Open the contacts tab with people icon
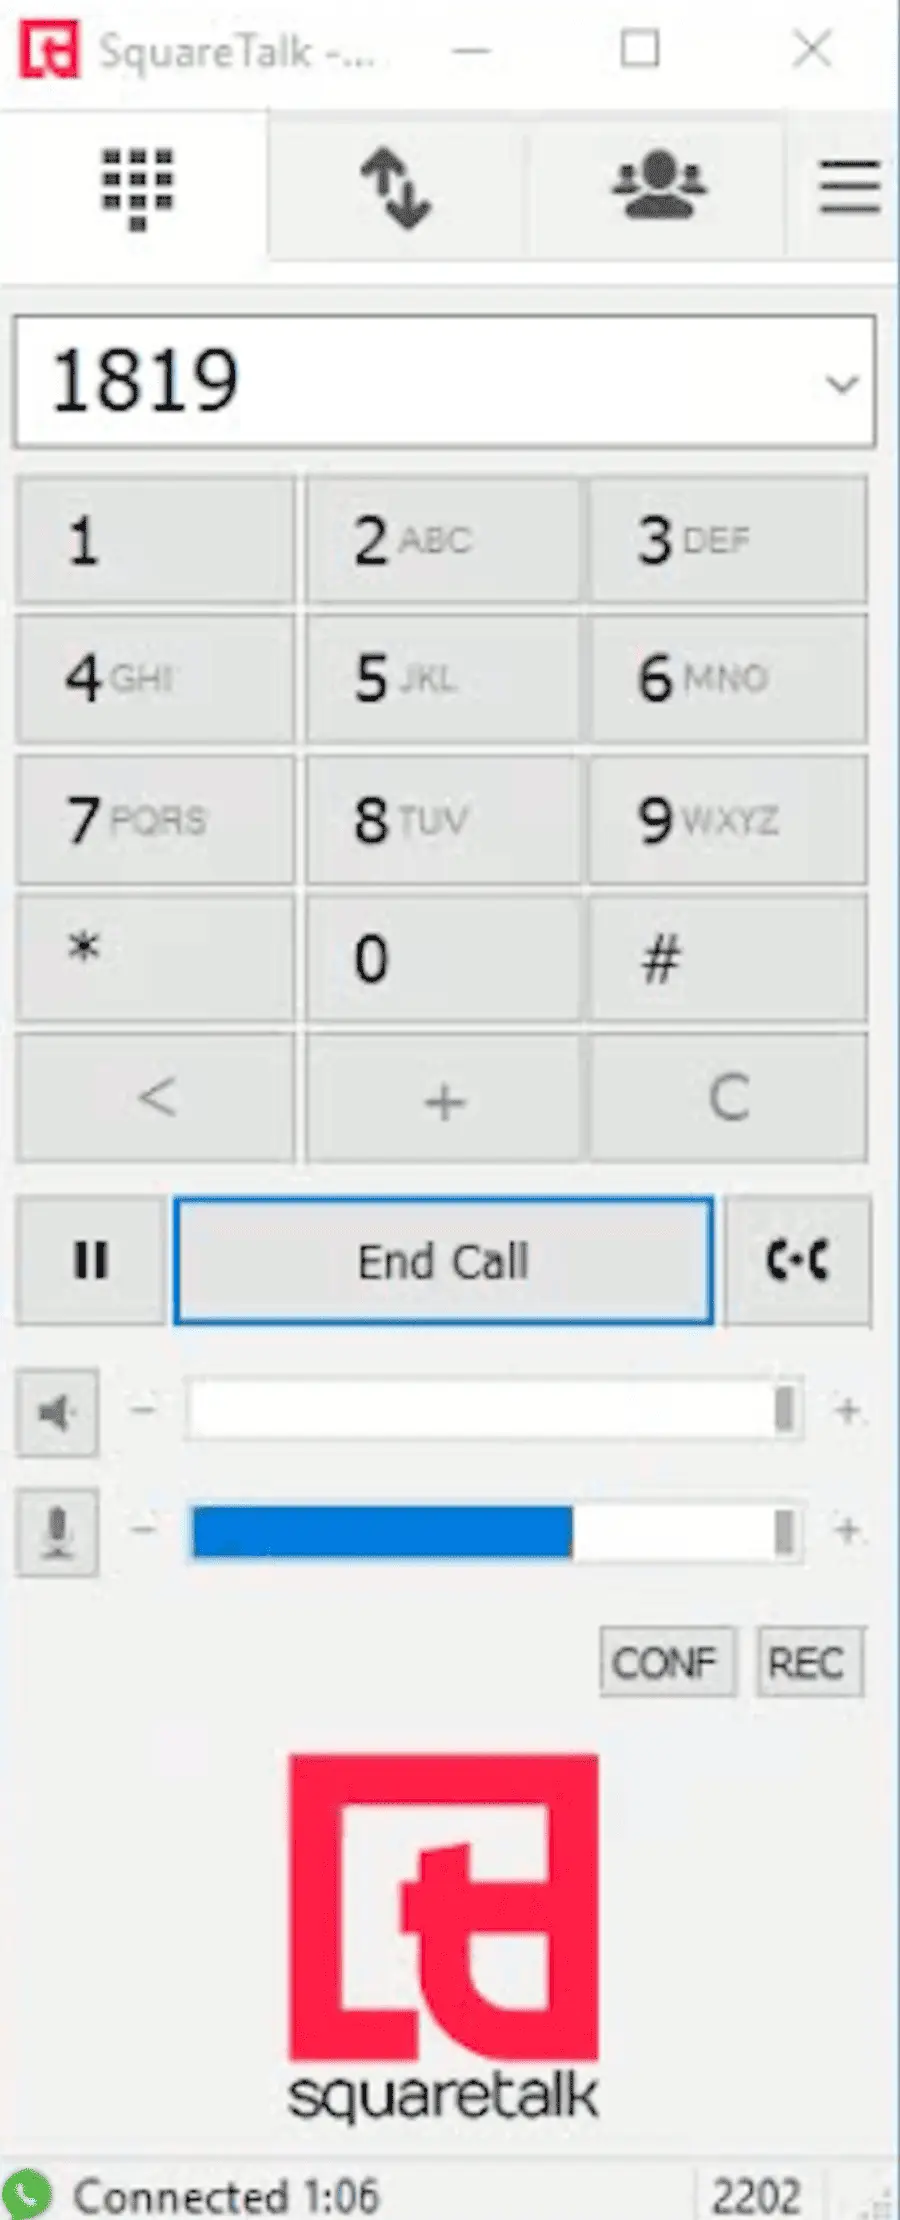The width and height of the screenshot is (900, 2220). point(658,187)
